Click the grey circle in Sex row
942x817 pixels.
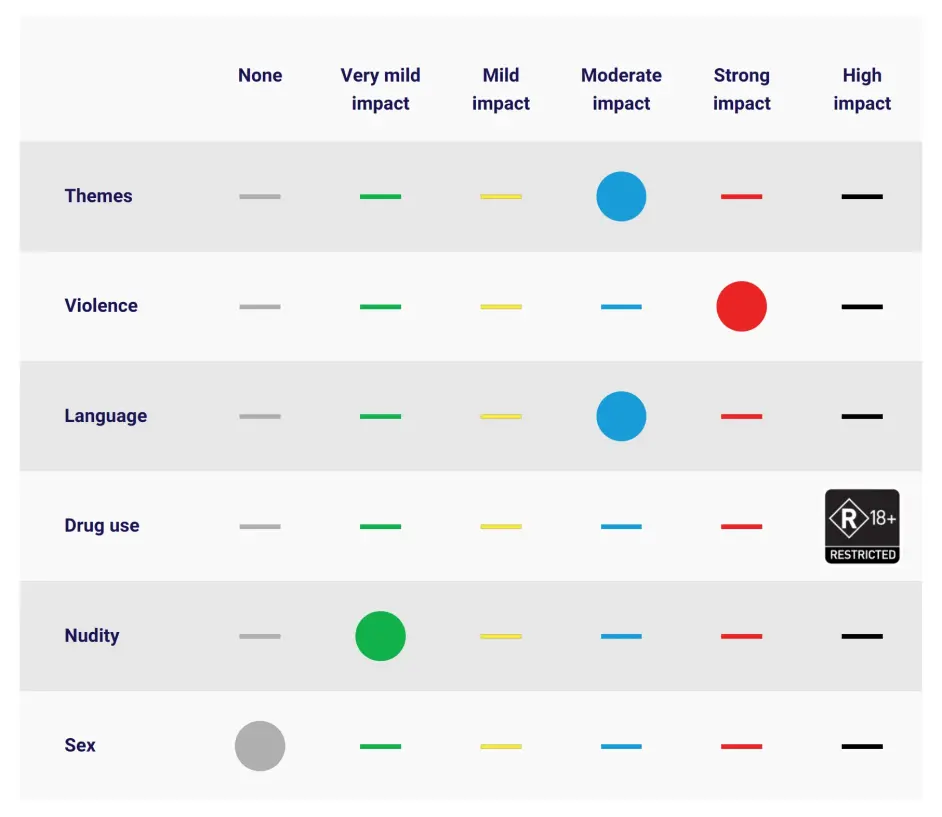[260, 746]
